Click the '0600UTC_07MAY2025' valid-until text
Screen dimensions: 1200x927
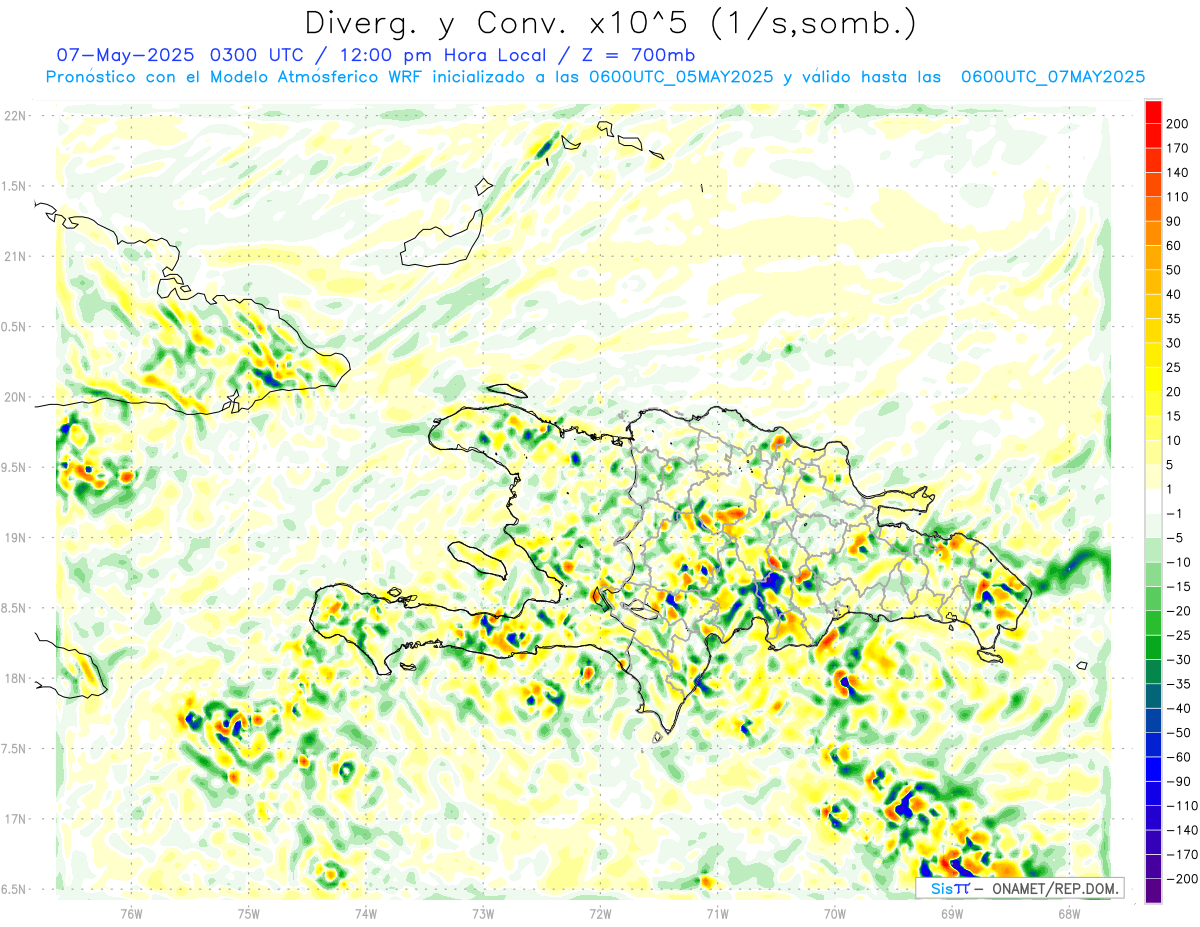[1053, 77]
